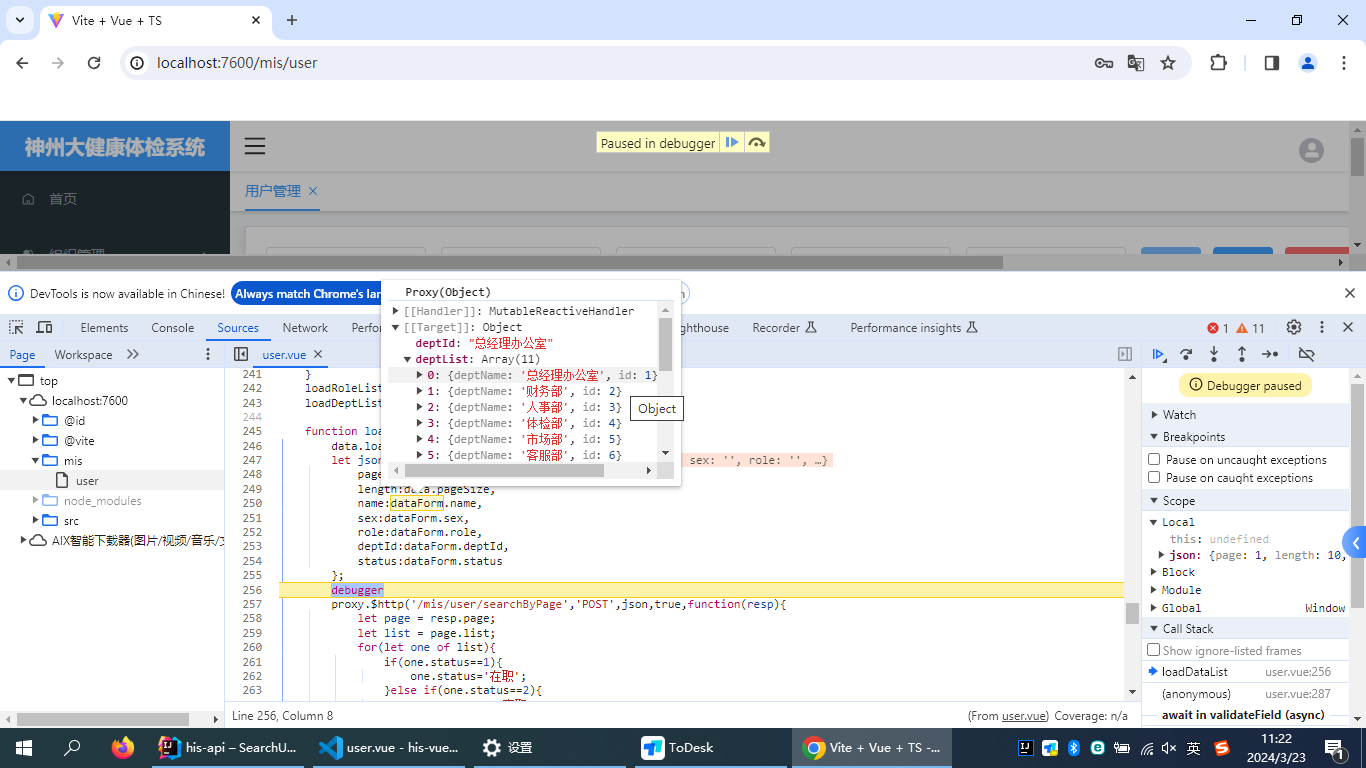Hide the debugger sidebar toggle icon
This screenshot has width=1366, height=768.
(x=1125, y=354)
